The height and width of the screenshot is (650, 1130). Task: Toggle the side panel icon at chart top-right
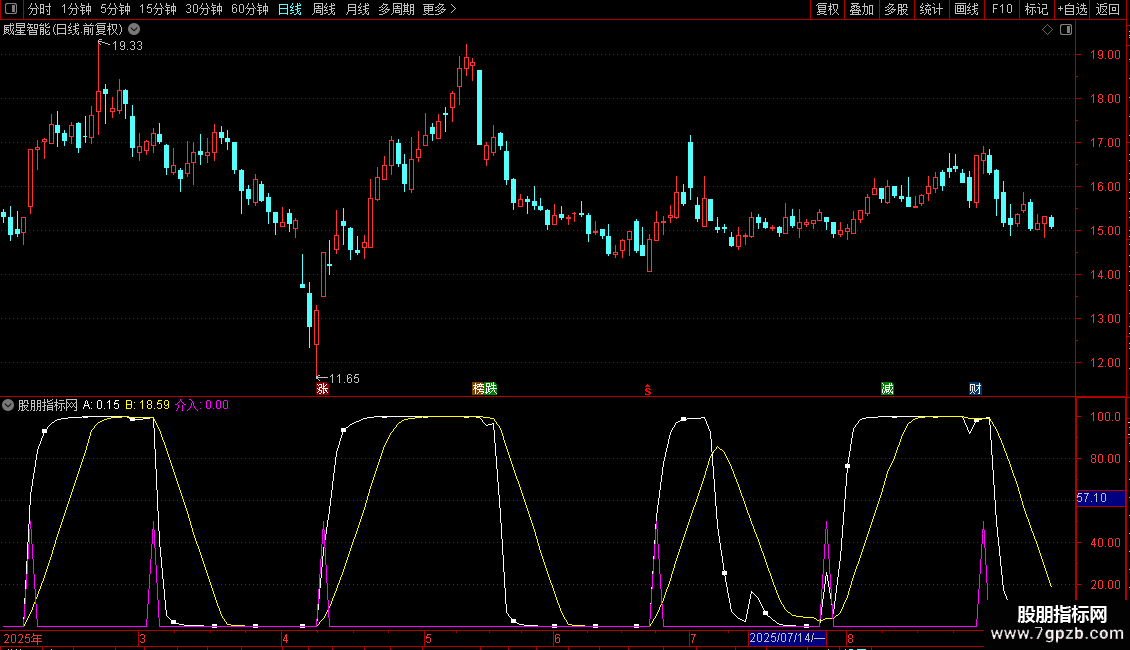(x=1065, y=30)
